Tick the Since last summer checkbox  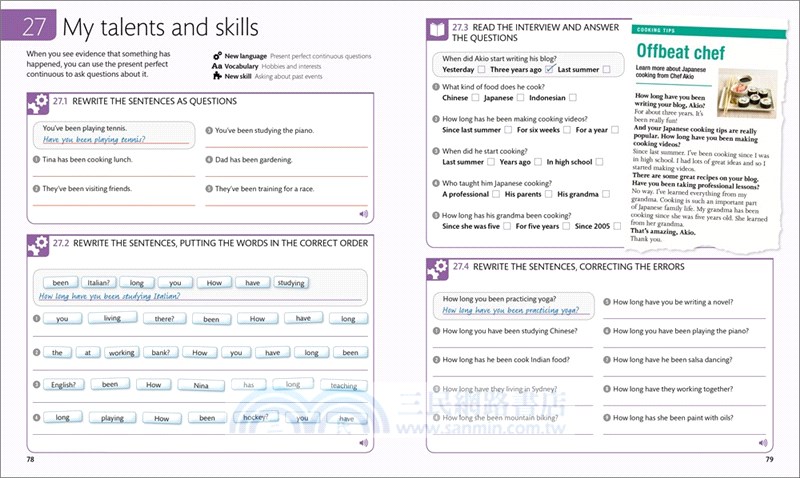click(508, 130)
